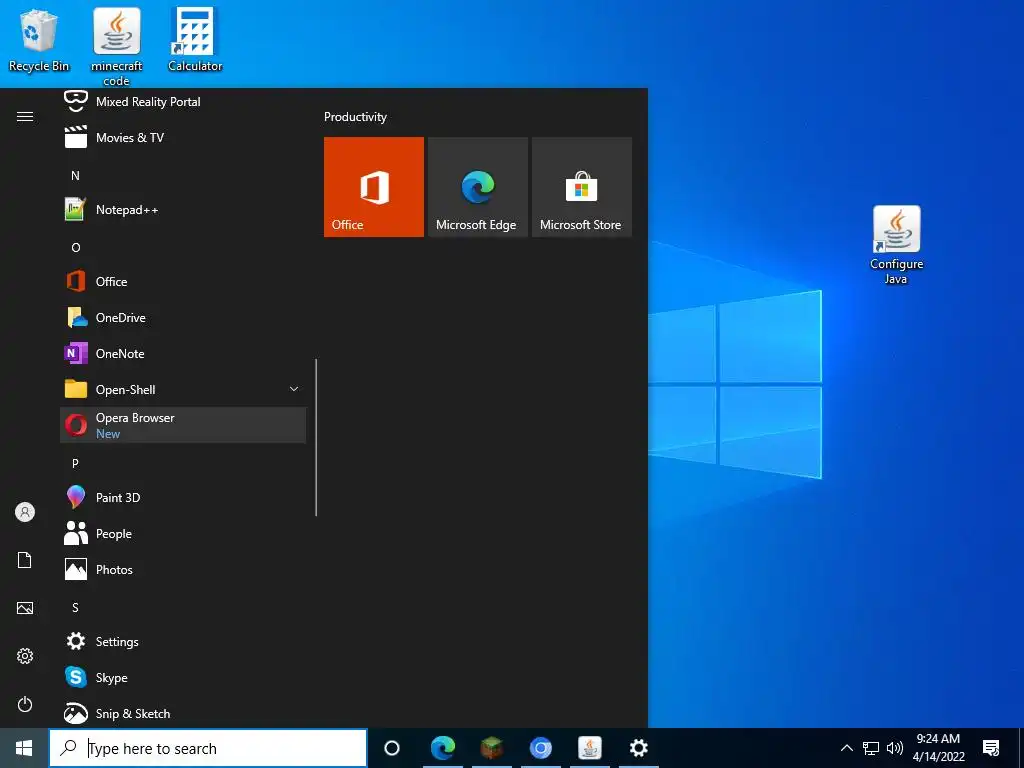The height and width of the screenshot is (768, 1024).
Task: Open Office in the app list
Action: (183, 281)
